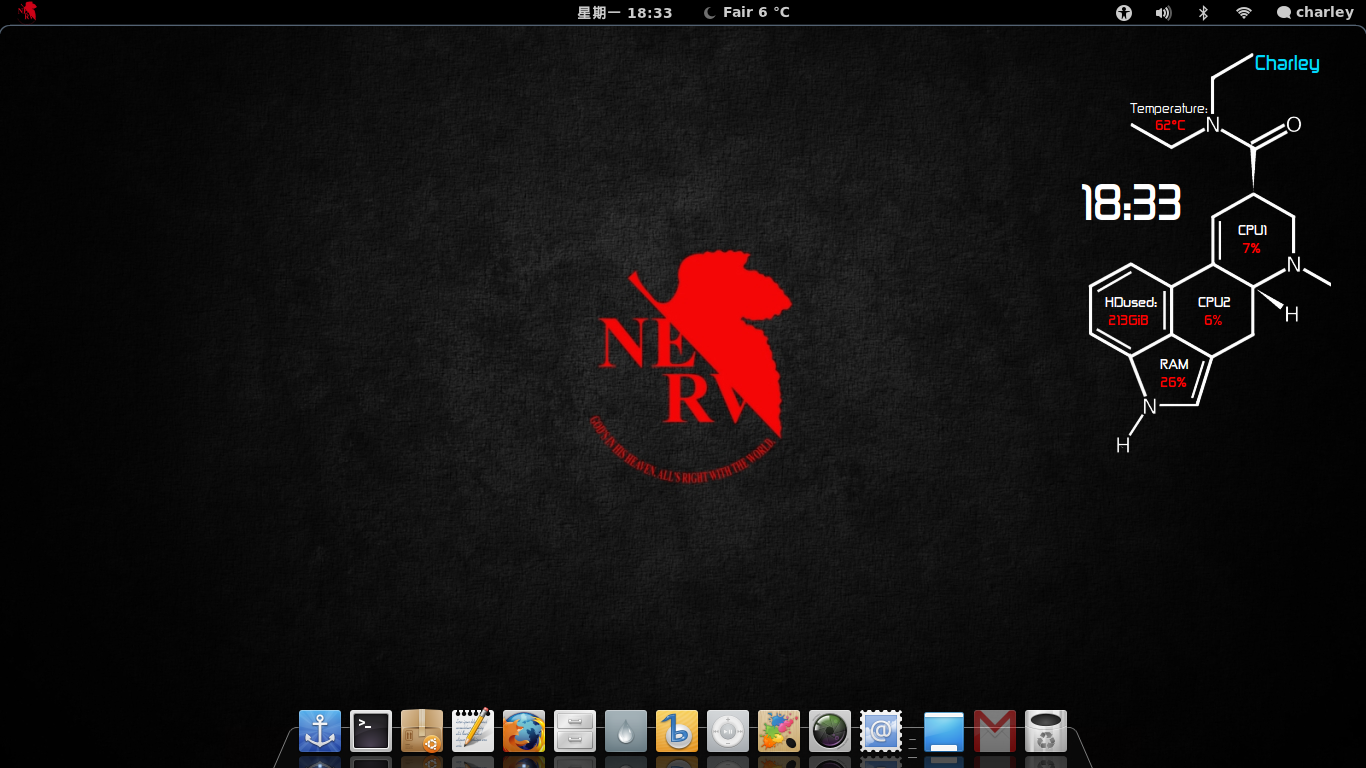This screenshot has height=768, width=1366.
Task: Open the file cabinet file manager icon
Action: coord(575,731)
